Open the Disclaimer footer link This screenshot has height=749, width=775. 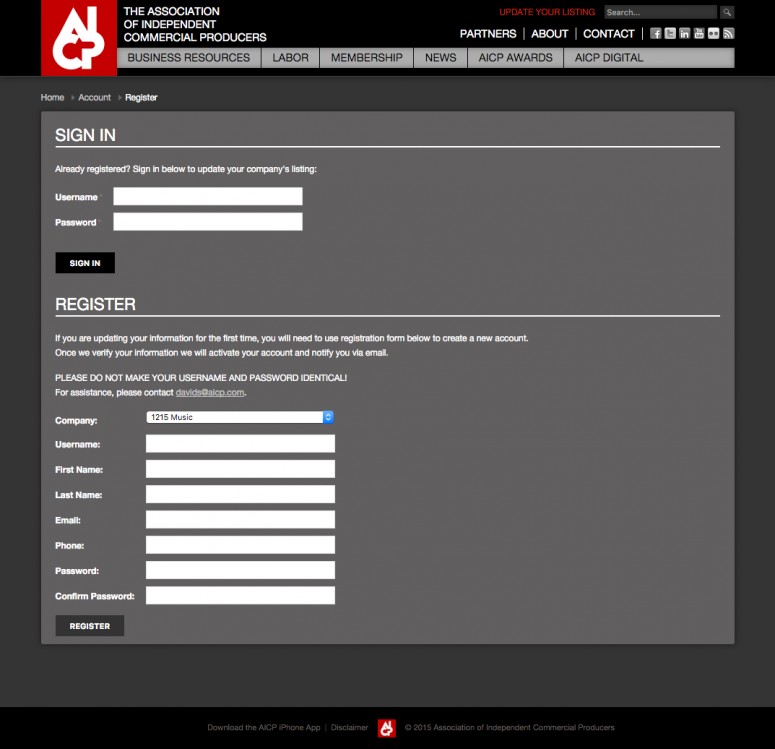349,727
